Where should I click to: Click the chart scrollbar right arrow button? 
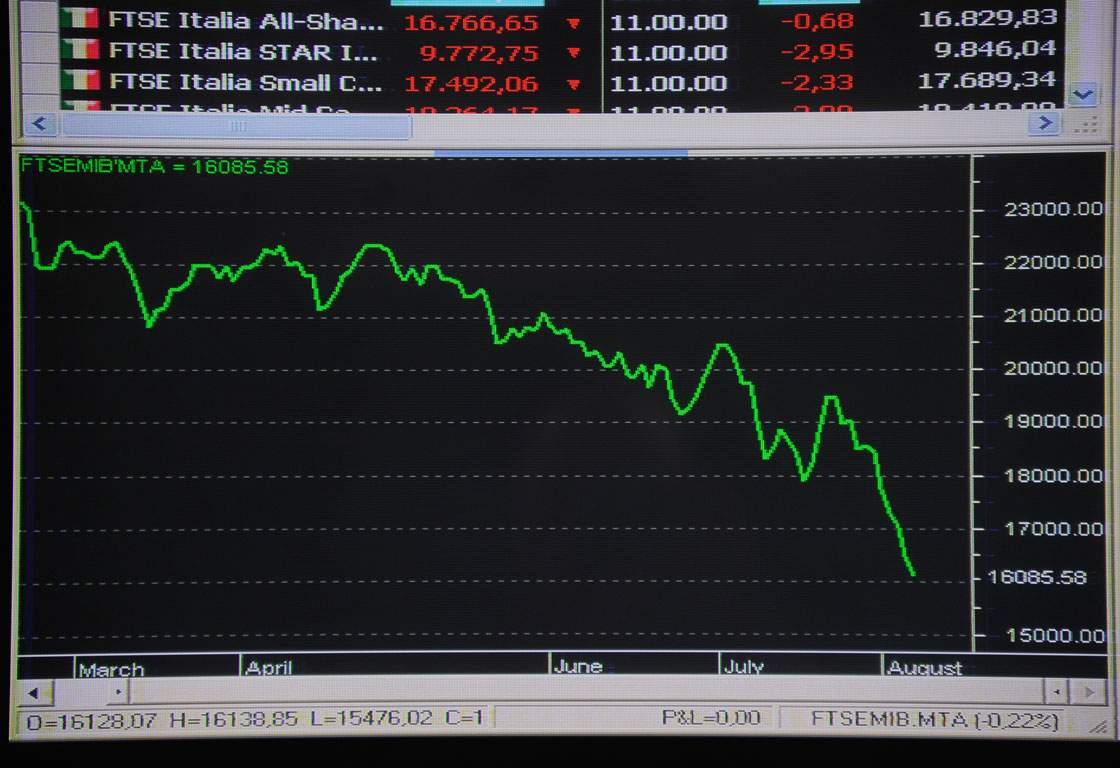(x=1089, y=692)
